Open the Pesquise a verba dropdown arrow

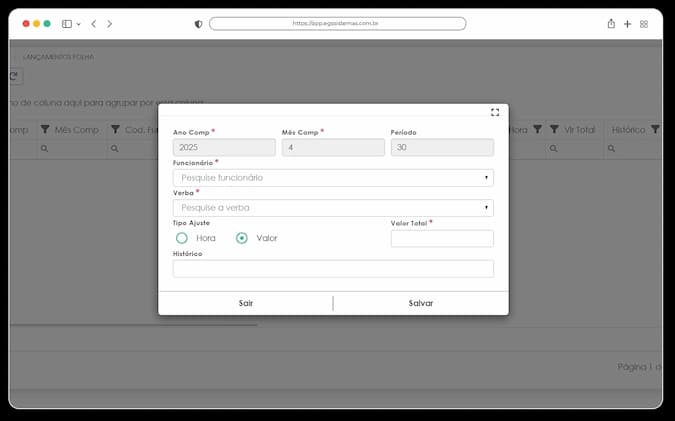click(x=486, y=208)
